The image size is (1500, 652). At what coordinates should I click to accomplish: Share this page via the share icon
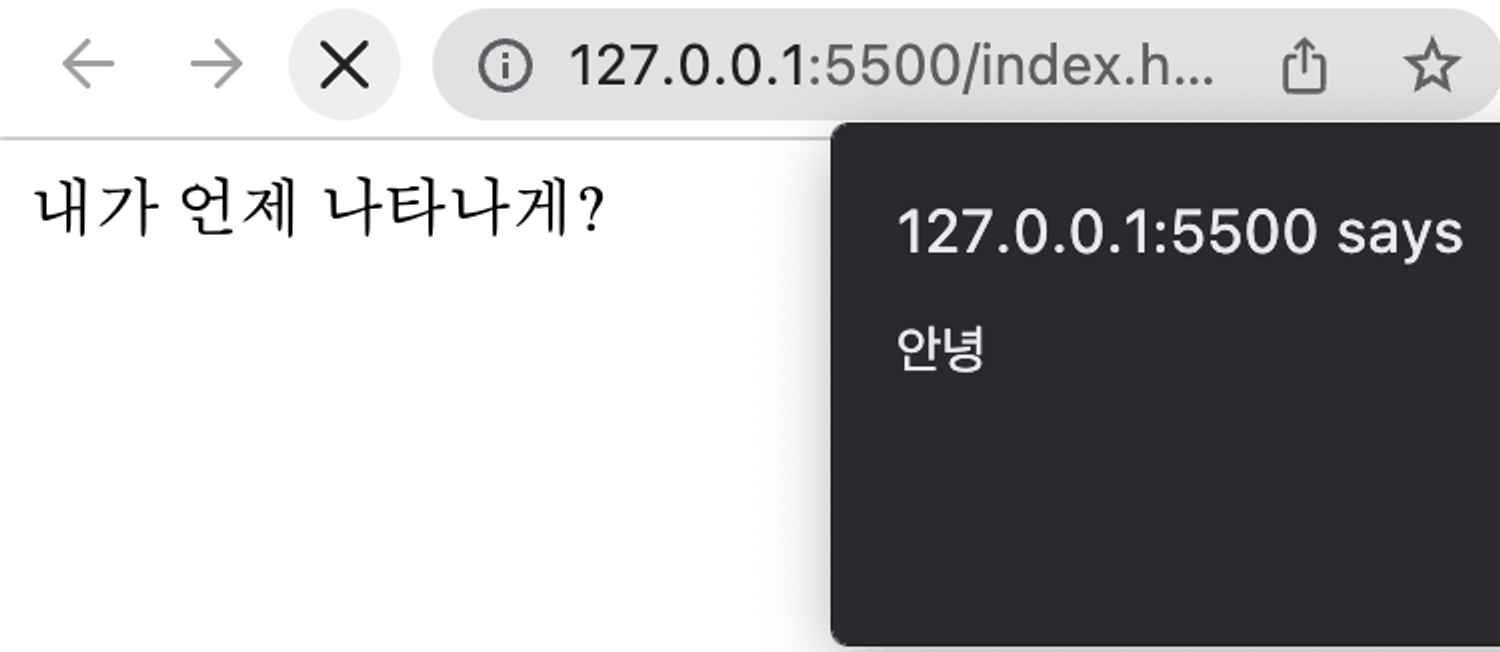tap(1304, 68)
